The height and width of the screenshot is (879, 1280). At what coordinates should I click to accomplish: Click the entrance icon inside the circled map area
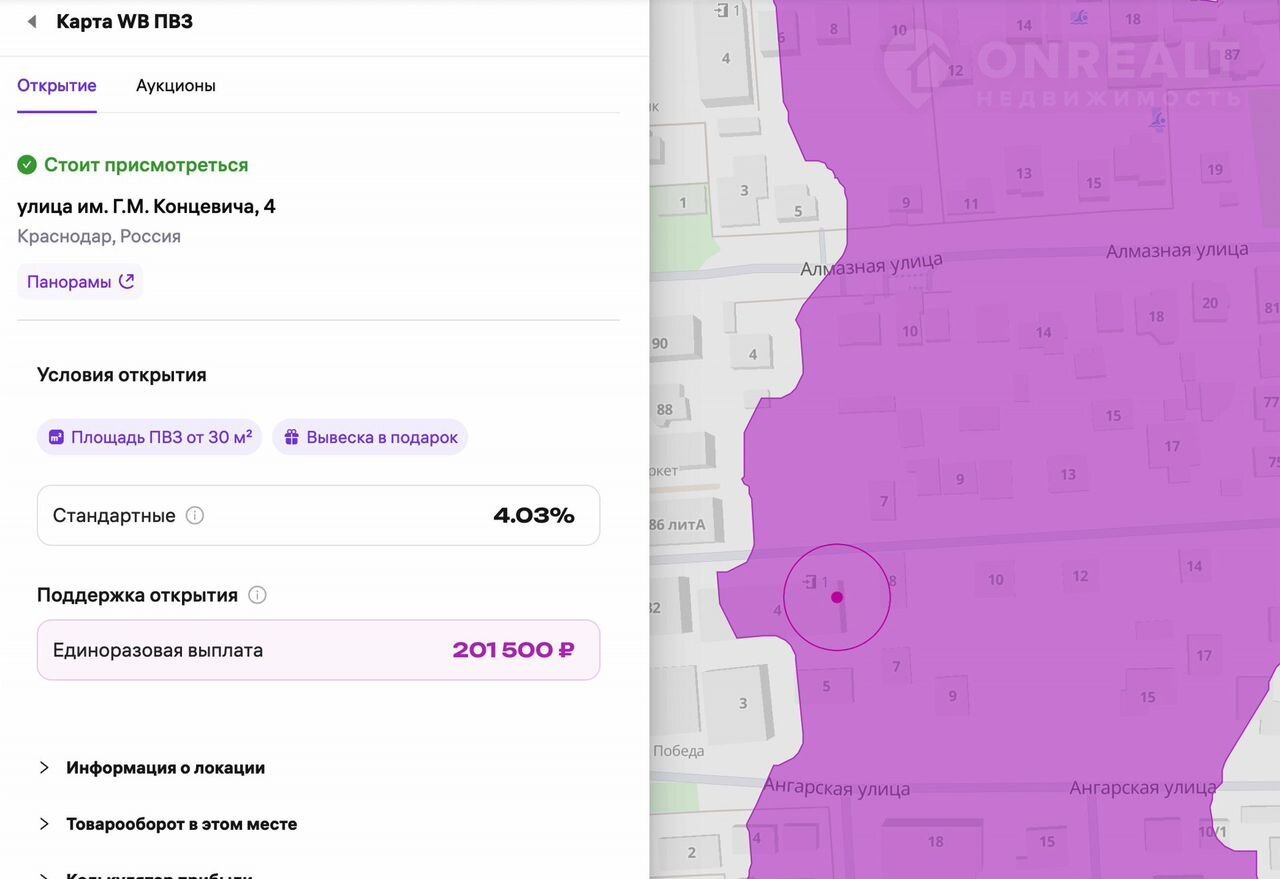[810, 581]
